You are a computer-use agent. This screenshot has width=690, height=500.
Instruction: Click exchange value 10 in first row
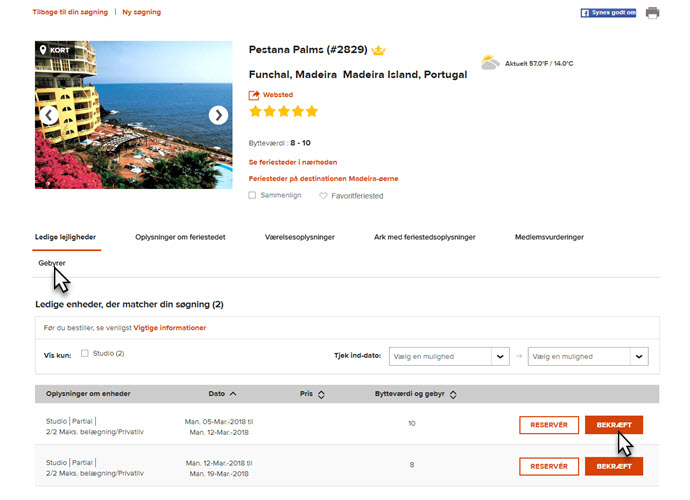[x=411, y=423]
